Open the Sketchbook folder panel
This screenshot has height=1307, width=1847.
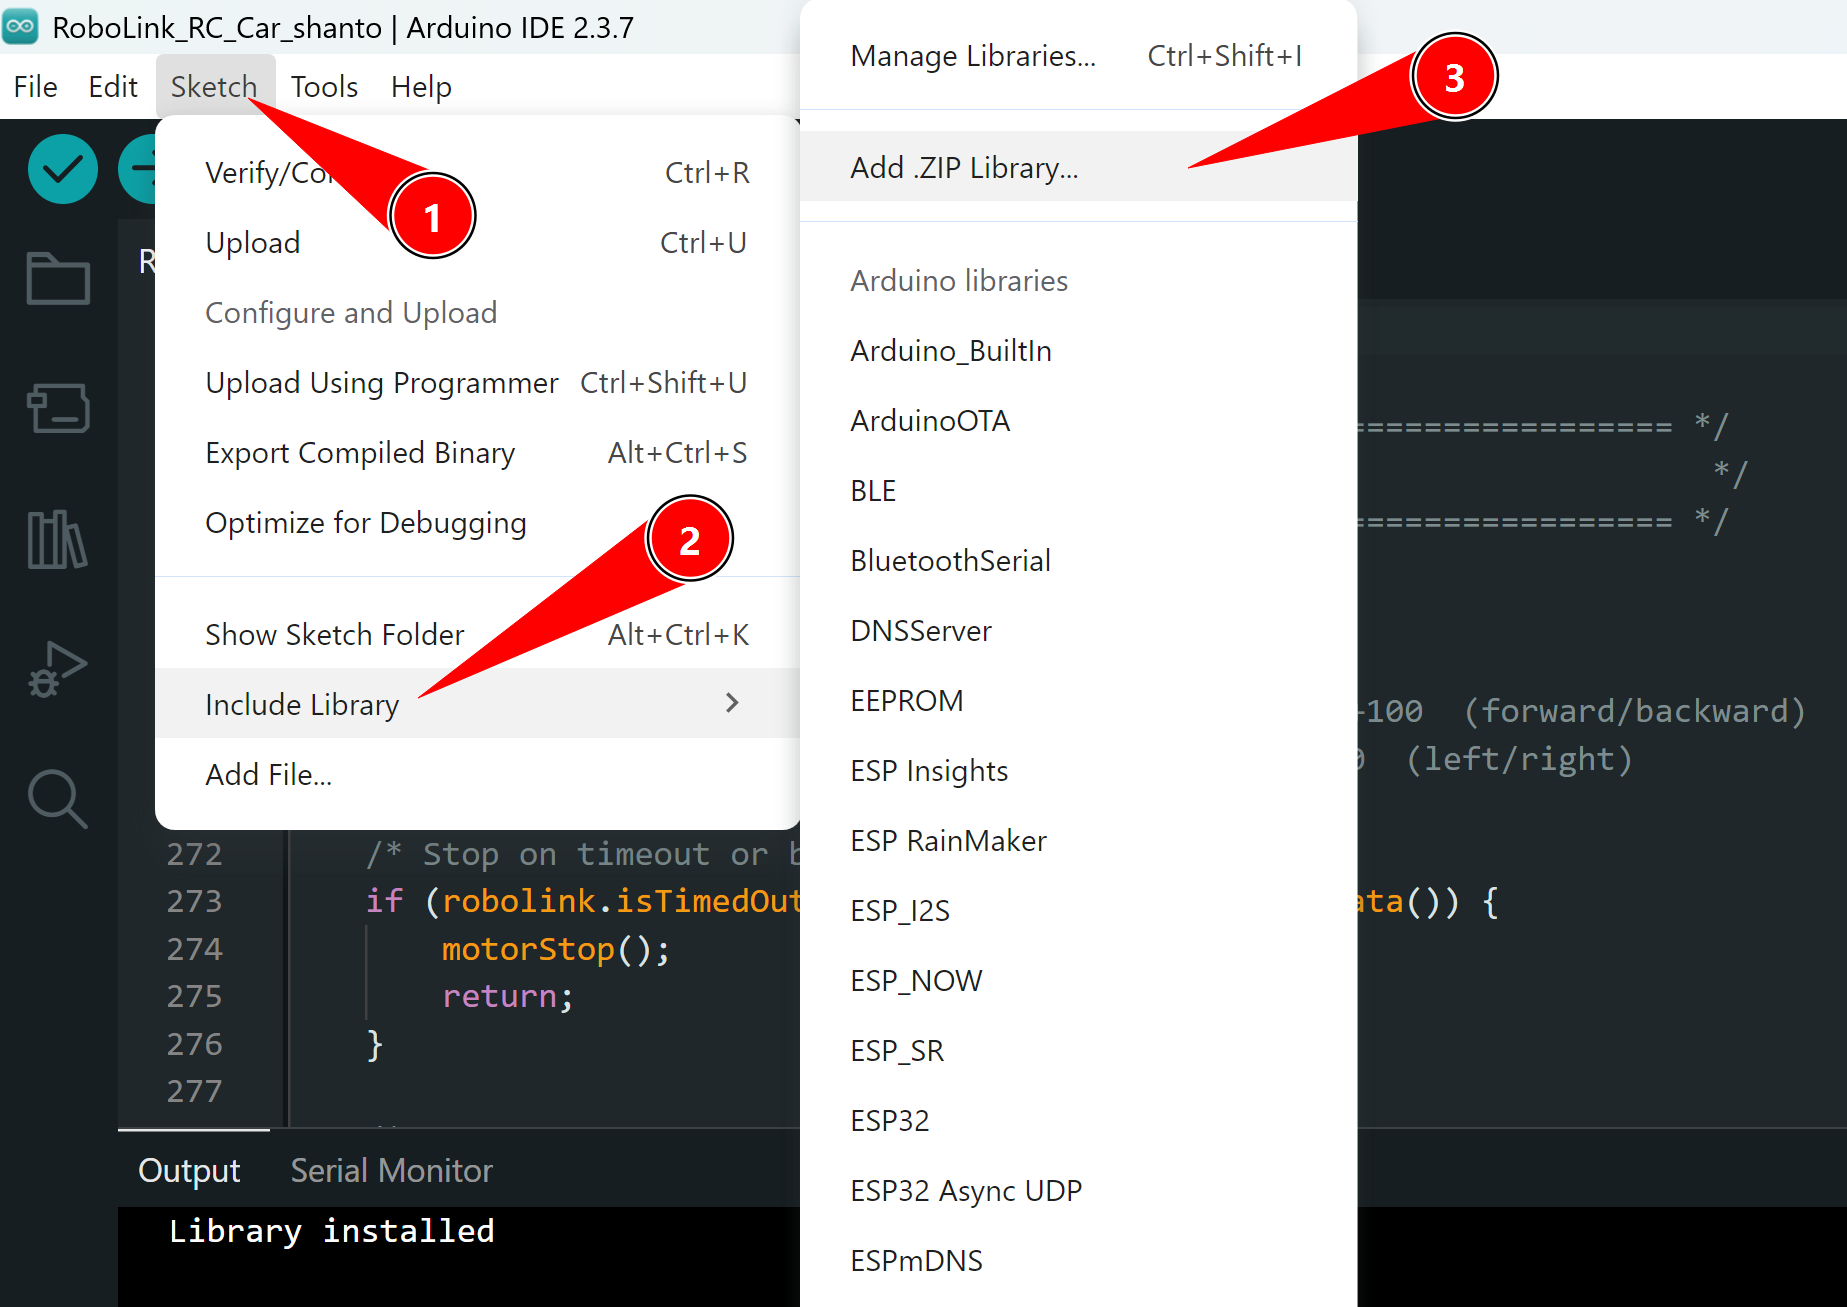(x=57, y=280)
